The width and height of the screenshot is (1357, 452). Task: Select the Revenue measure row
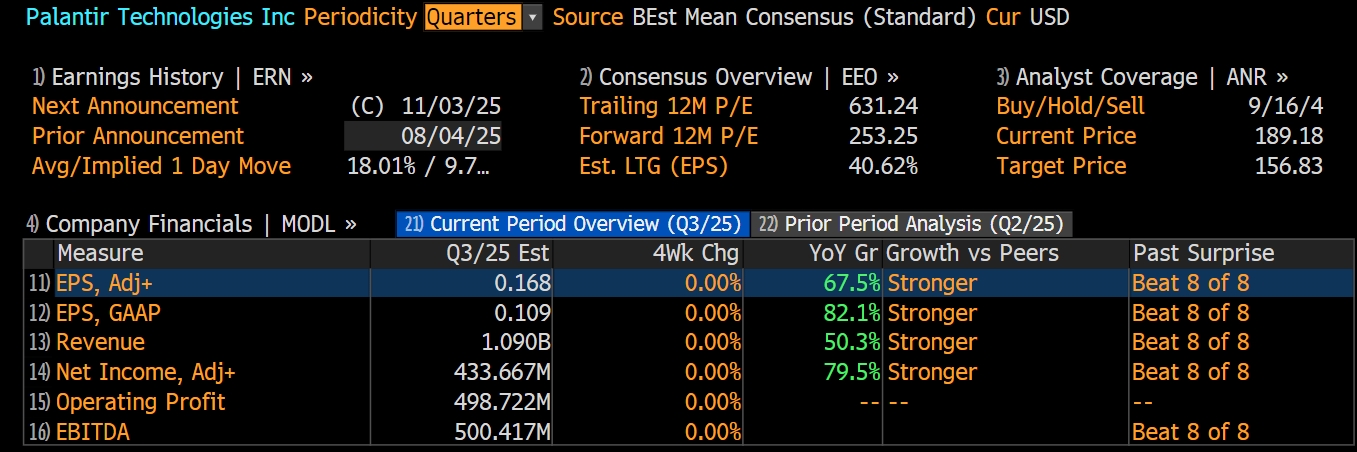[100, 342]
